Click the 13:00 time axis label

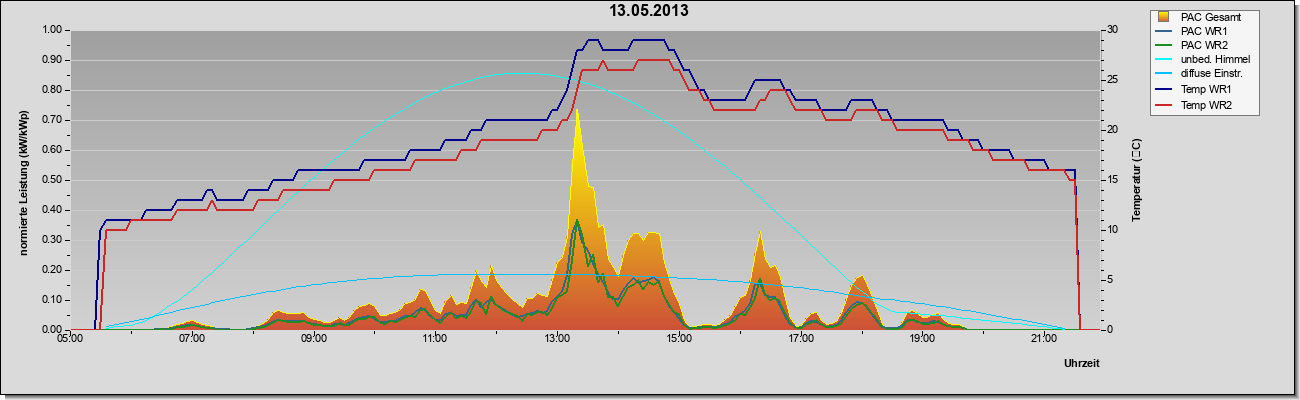[x=557, y=340]
